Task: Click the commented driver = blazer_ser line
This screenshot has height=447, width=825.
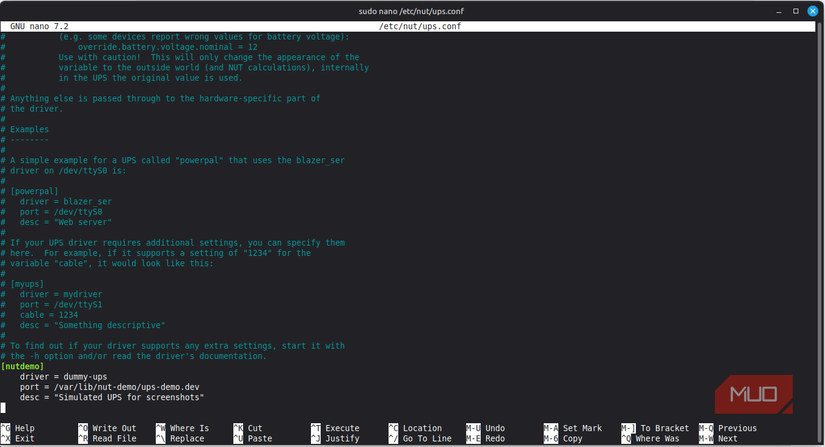Action: (x=57, y=201)
